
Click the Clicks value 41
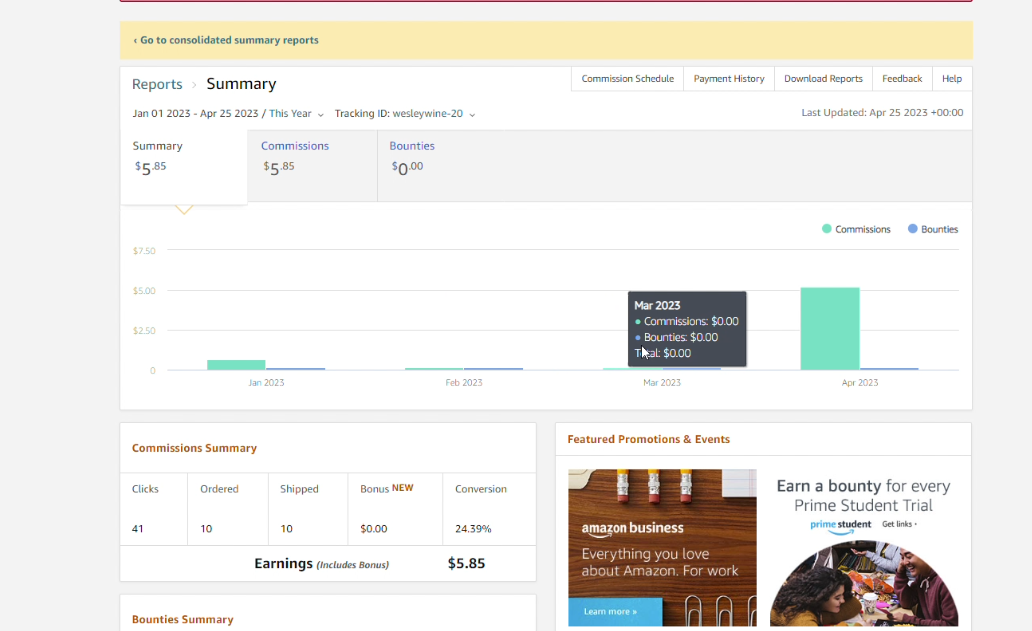pos(138,528)
